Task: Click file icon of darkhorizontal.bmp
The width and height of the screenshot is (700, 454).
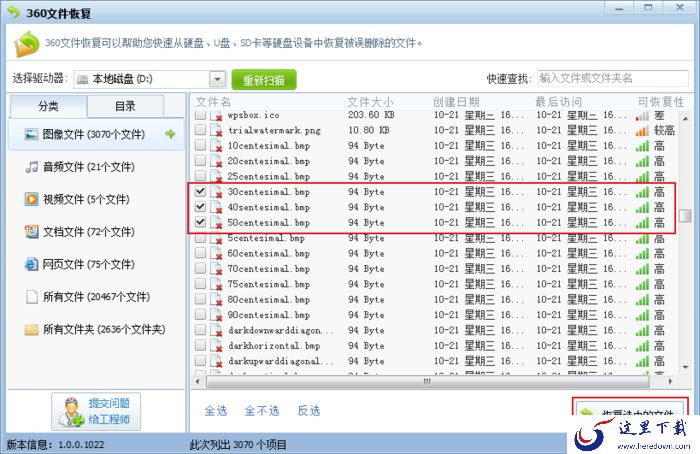Action: tap(217, 346)
